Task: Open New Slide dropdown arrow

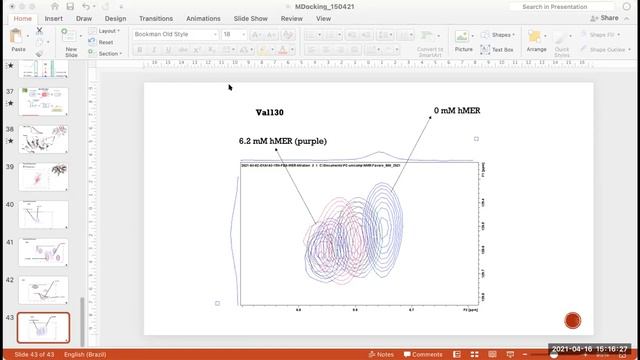Action: [80, 36]
